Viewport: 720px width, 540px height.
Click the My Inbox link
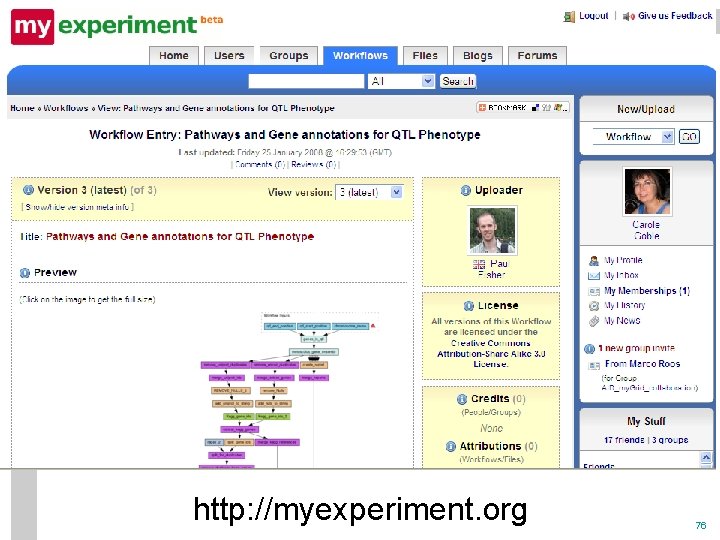pyautogui.click(x=621, y=276)
